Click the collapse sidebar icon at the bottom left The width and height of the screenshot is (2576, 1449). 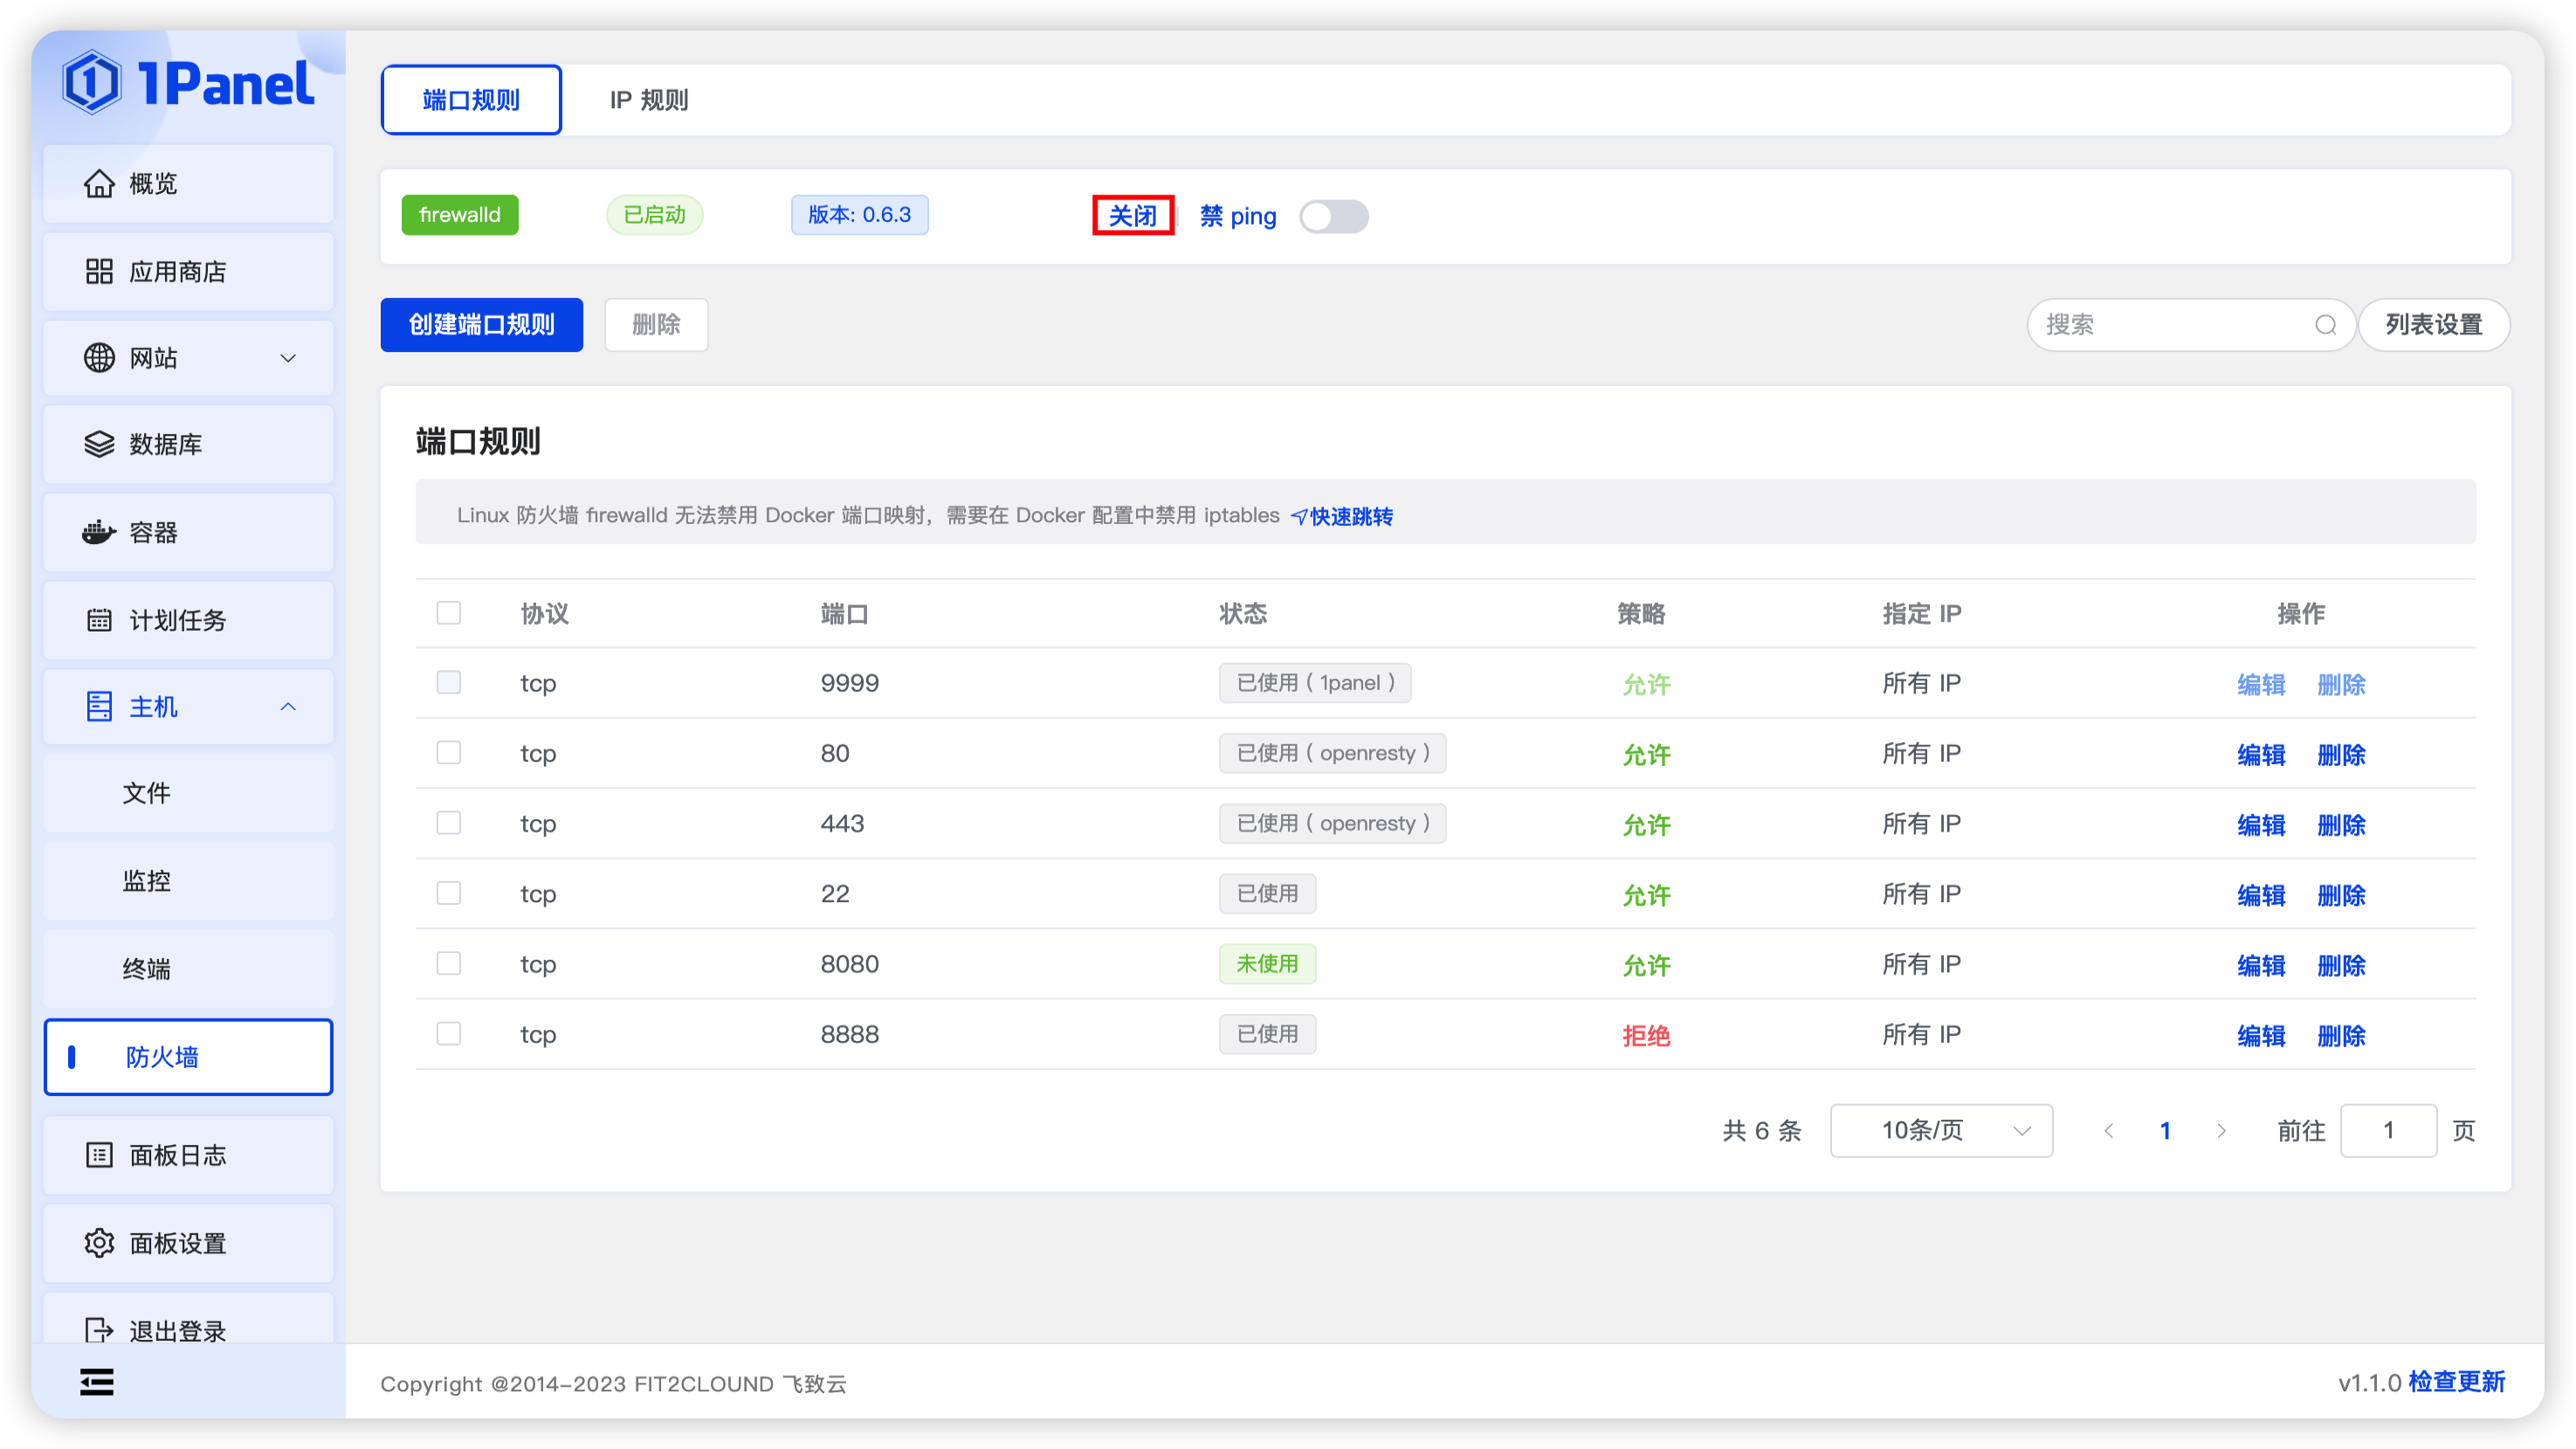coord(97,1382)
